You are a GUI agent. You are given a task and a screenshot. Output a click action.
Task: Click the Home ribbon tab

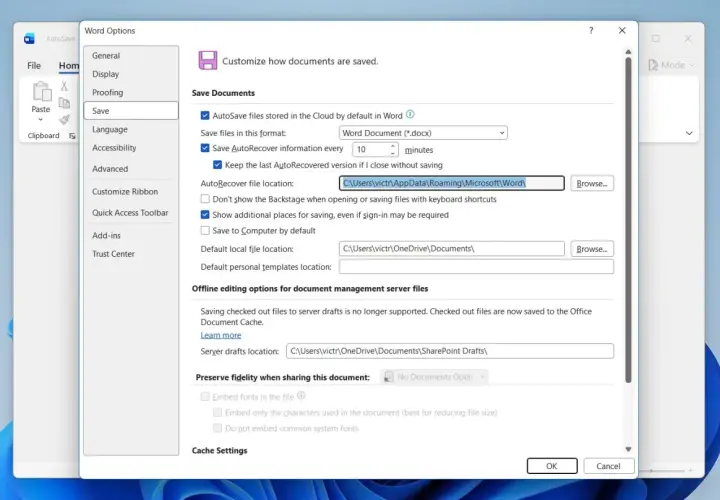click(x=68, y=66)
